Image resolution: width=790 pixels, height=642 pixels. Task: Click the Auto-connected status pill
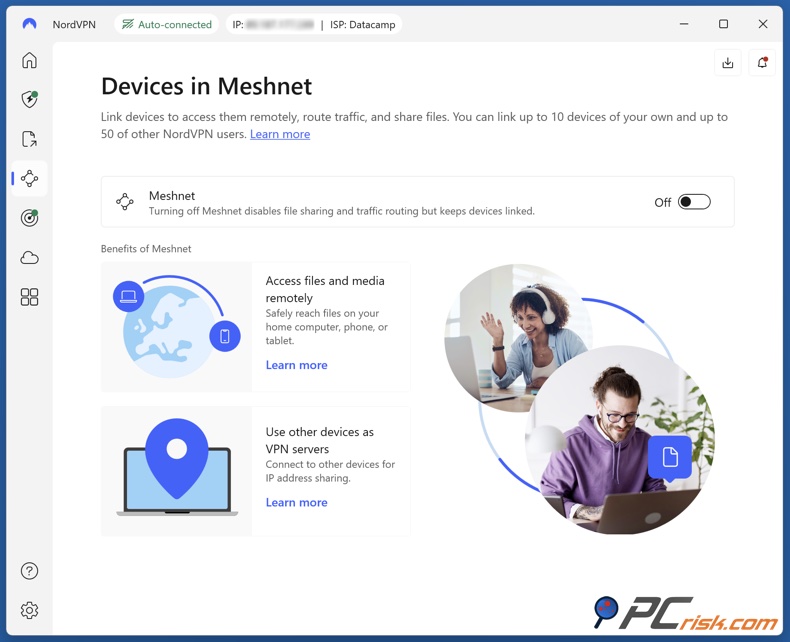point(167,24)
